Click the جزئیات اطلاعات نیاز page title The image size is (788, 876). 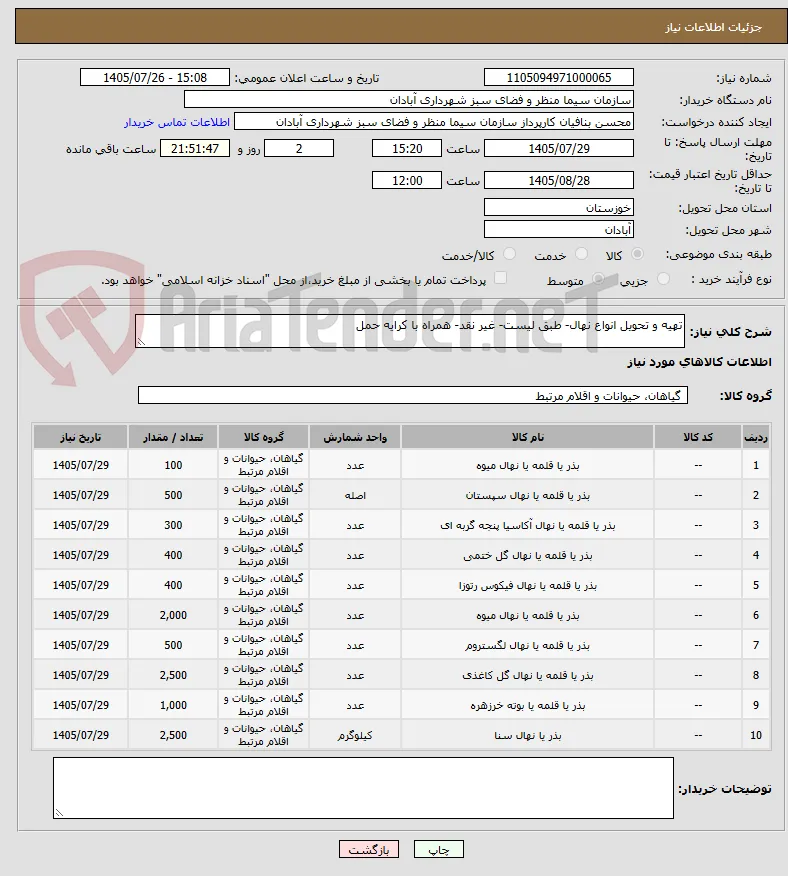click(x=714, y=27)
